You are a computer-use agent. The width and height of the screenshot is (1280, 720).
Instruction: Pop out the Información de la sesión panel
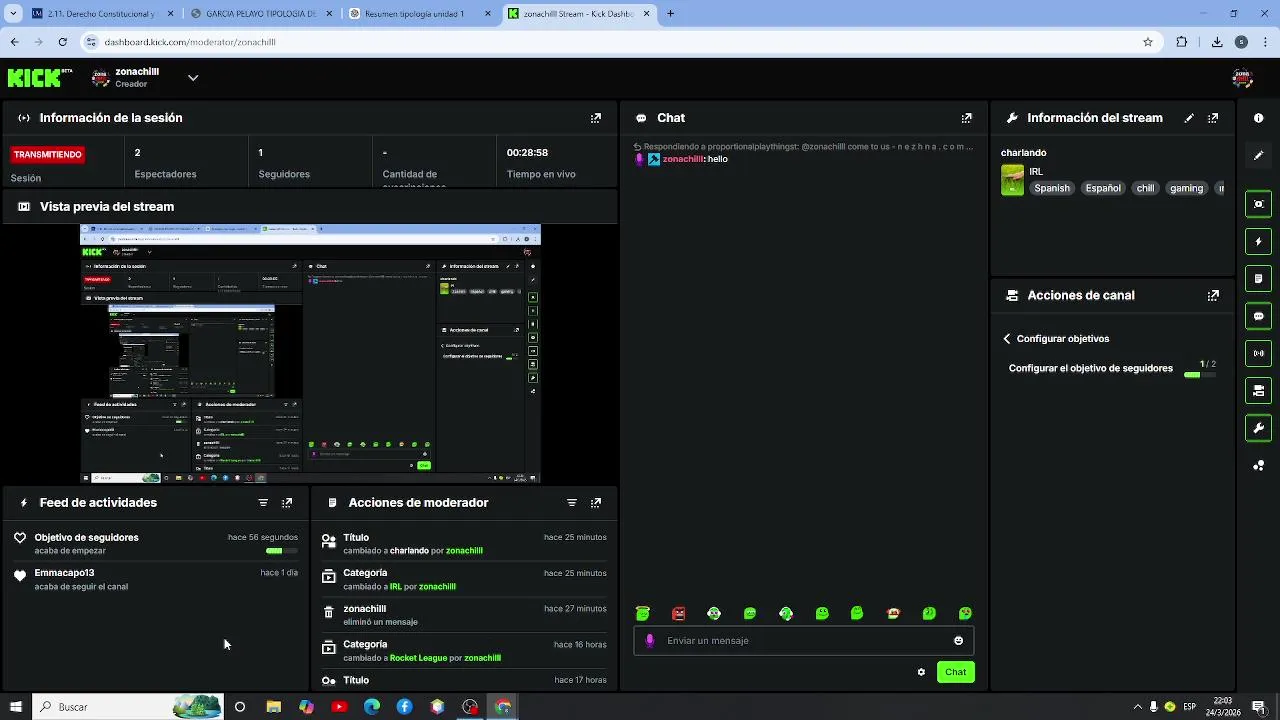click(x=596, y=118)
